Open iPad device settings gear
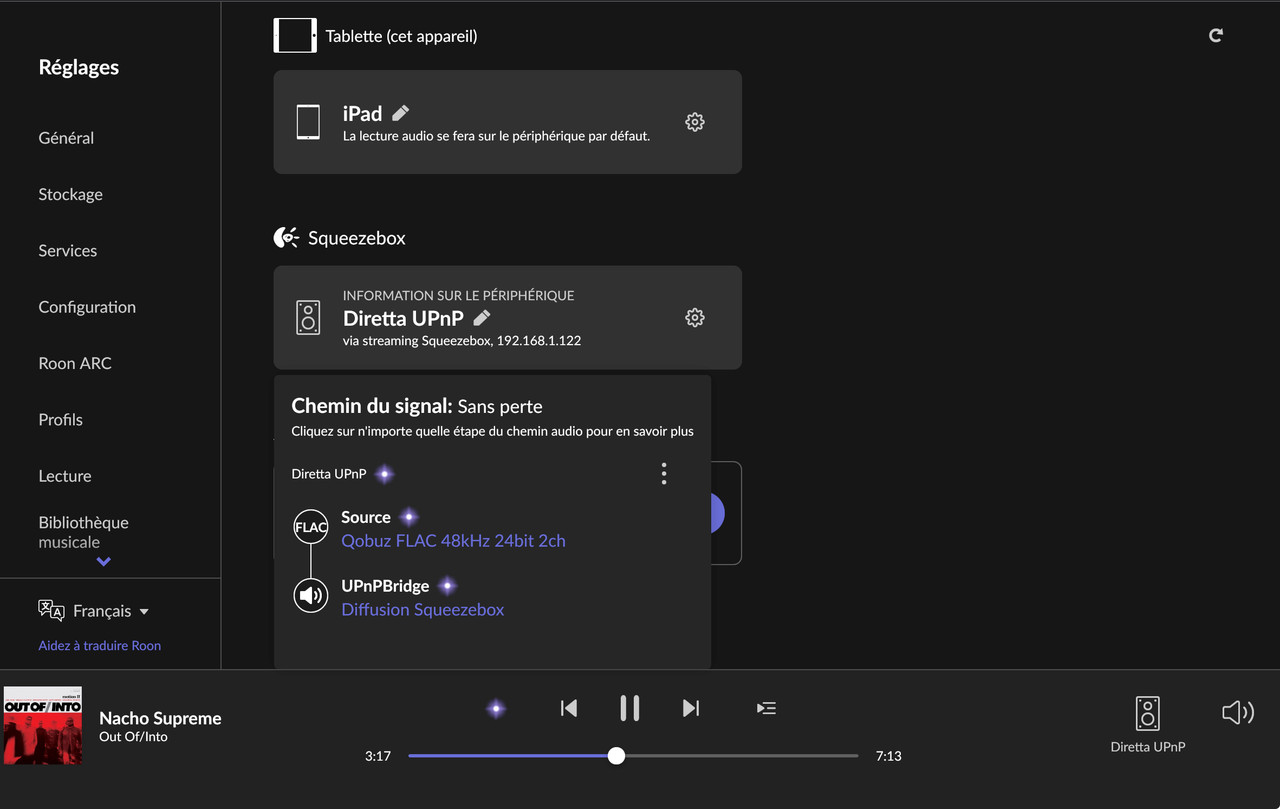This screenshot has height=809, width=1280. [695, 122]
